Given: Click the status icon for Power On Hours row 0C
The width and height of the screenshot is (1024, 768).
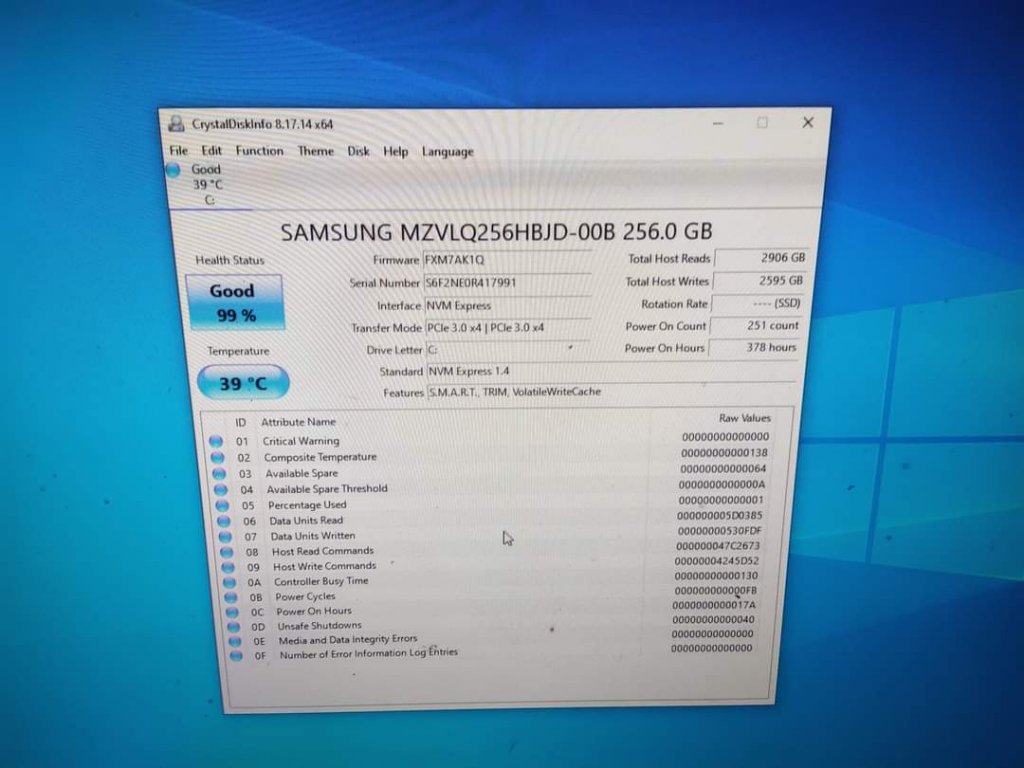Looking at the screenshot, I should 232,613.
